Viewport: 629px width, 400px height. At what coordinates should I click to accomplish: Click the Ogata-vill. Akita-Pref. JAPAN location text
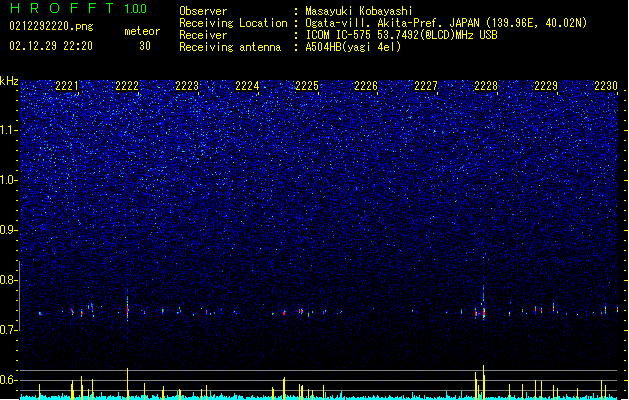[x=446, y=23]
